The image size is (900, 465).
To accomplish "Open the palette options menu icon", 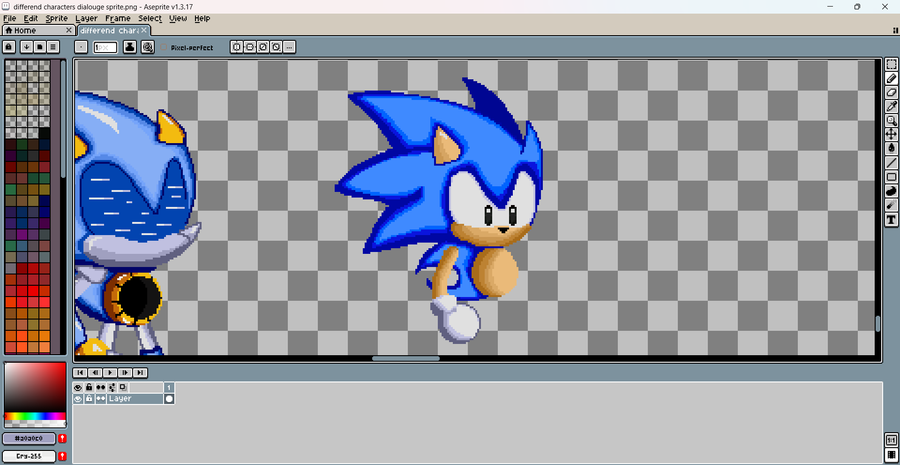I will pyautogui.click(x=53, y=47).
